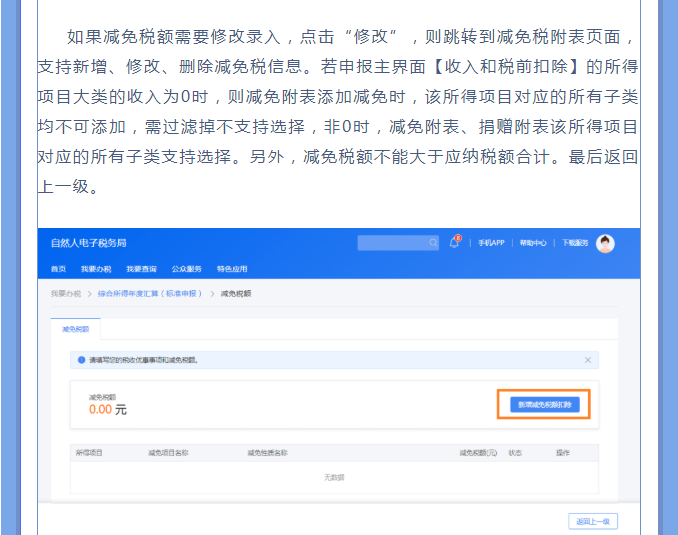Open the 帮助中心 link
Image resolution: width=678 pixels, height=535 pixels.
(533, 243)
